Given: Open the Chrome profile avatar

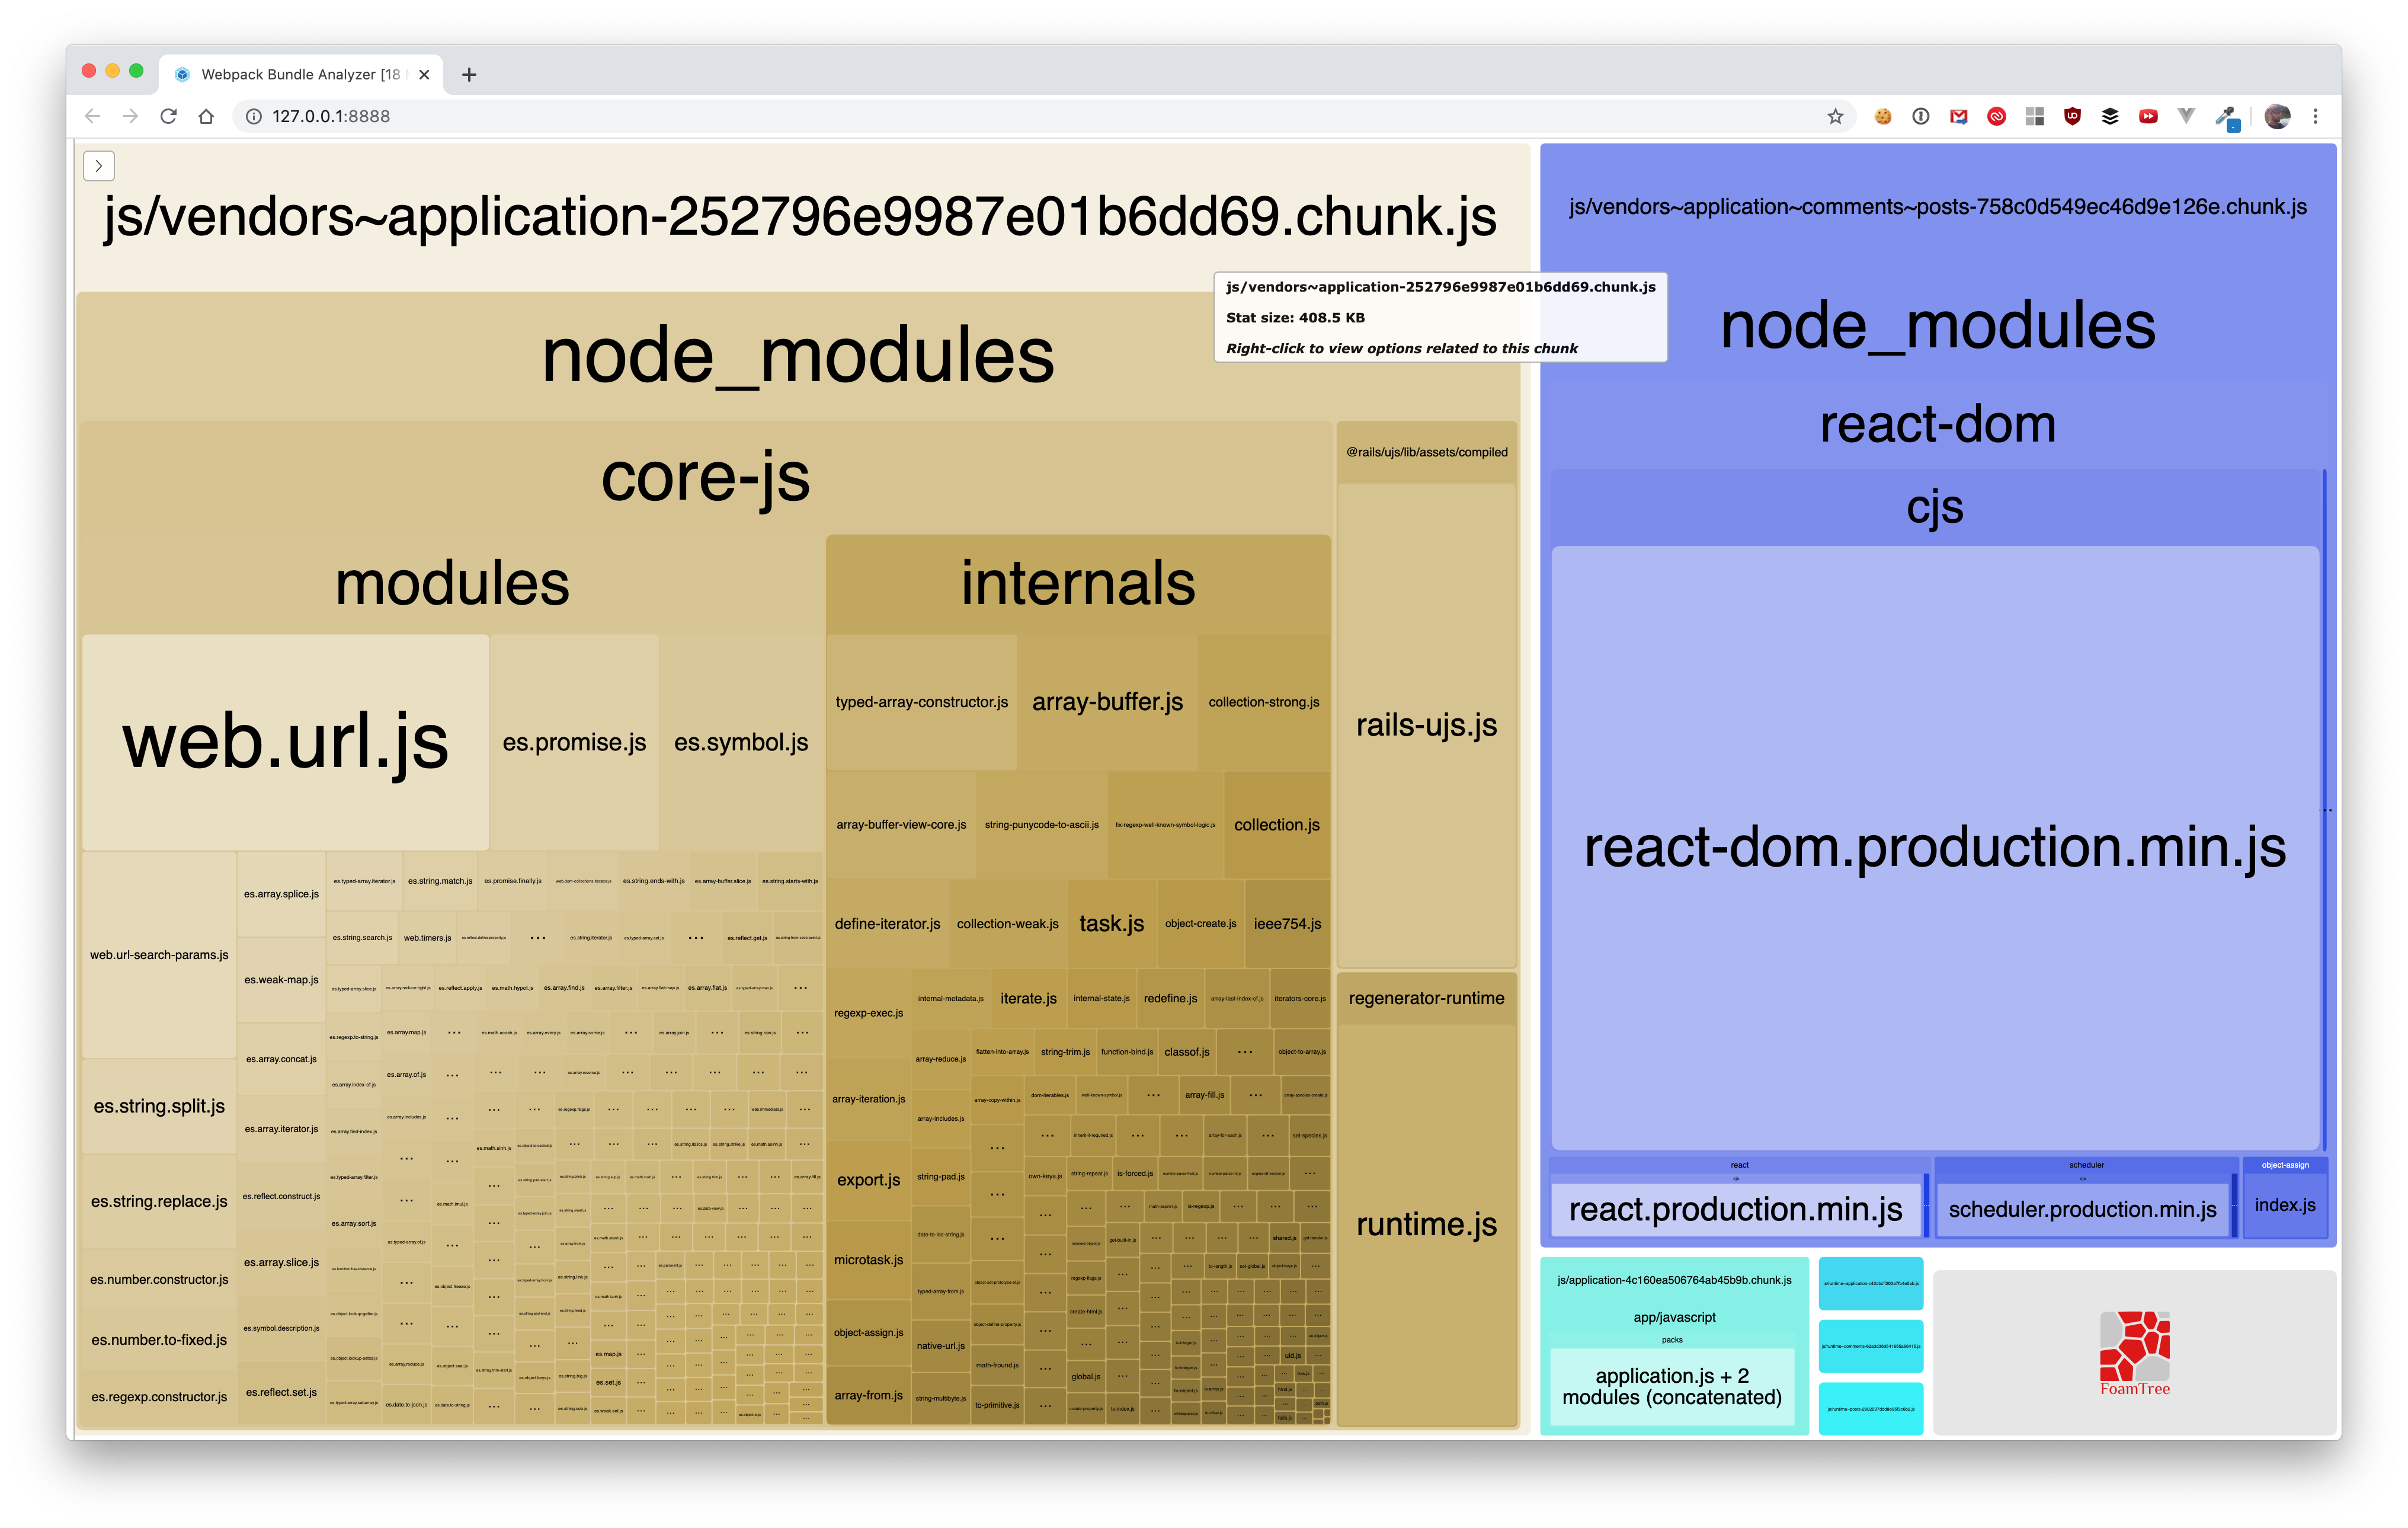Looking at the screenshot, I should point(2277,116).
